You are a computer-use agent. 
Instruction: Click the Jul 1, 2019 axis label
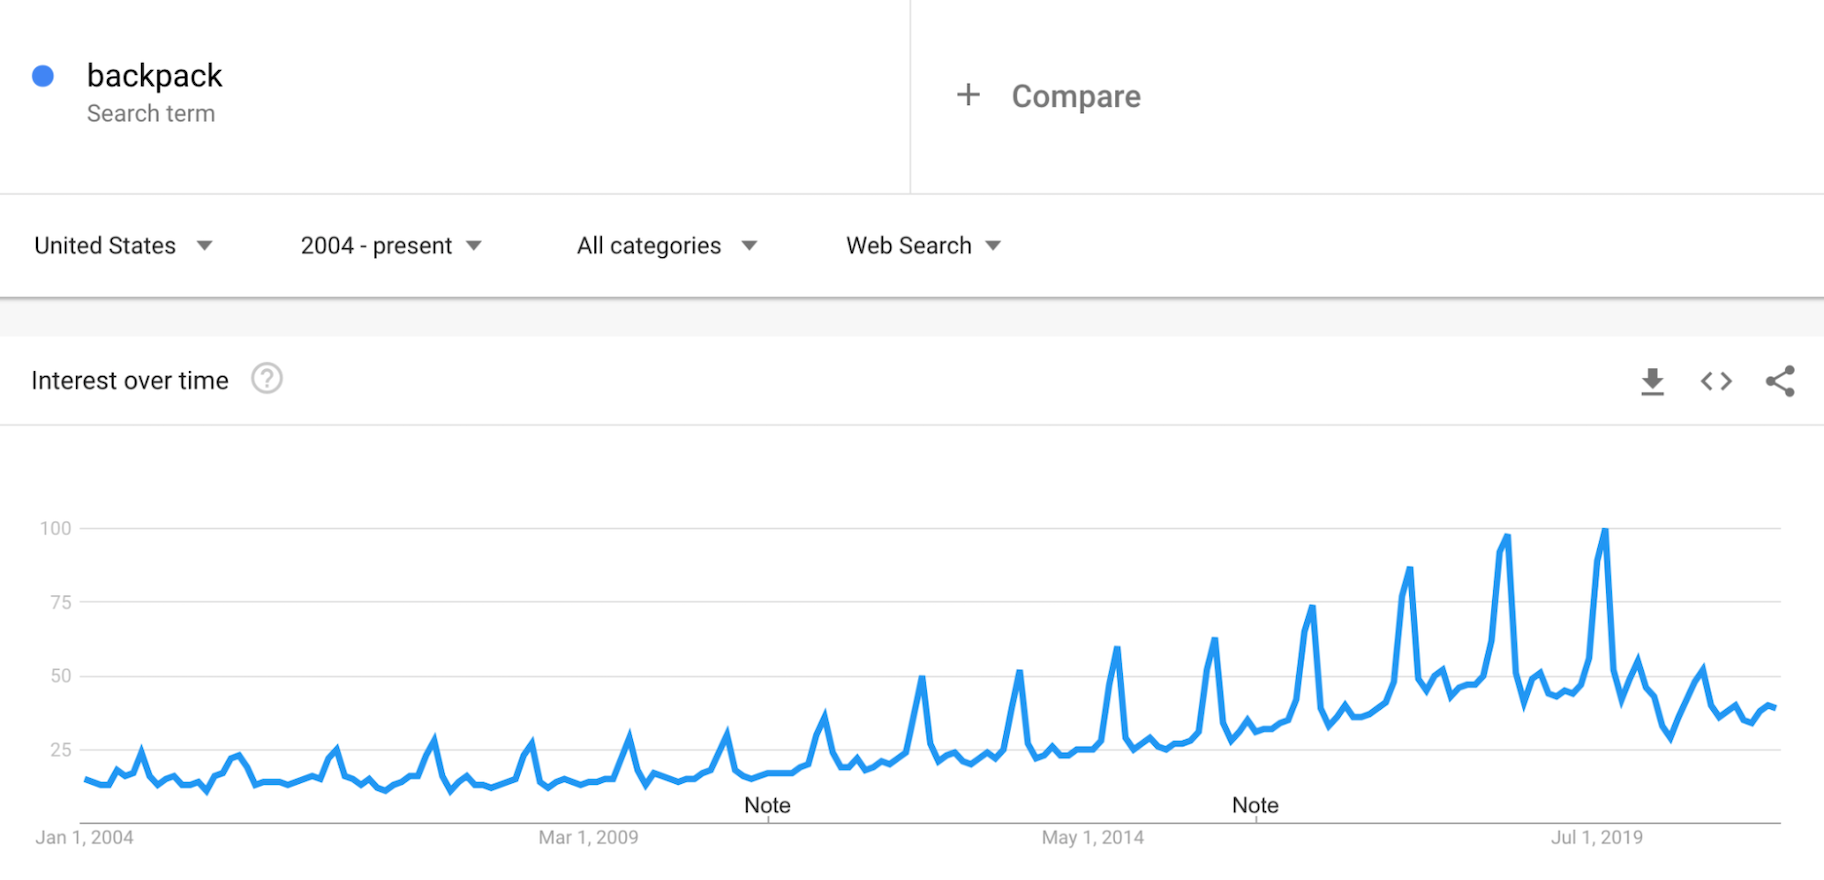coord(1596,838)
